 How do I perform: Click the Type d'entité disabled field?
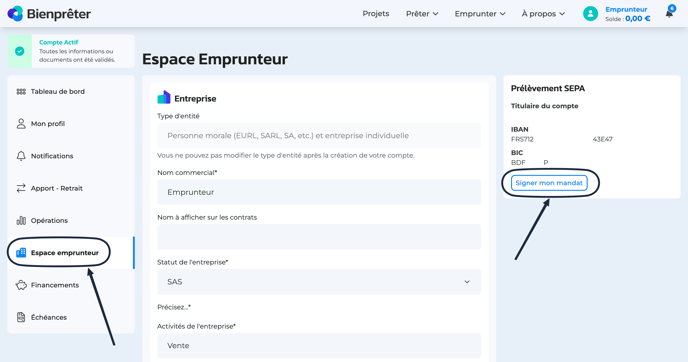tap(319, 136)
